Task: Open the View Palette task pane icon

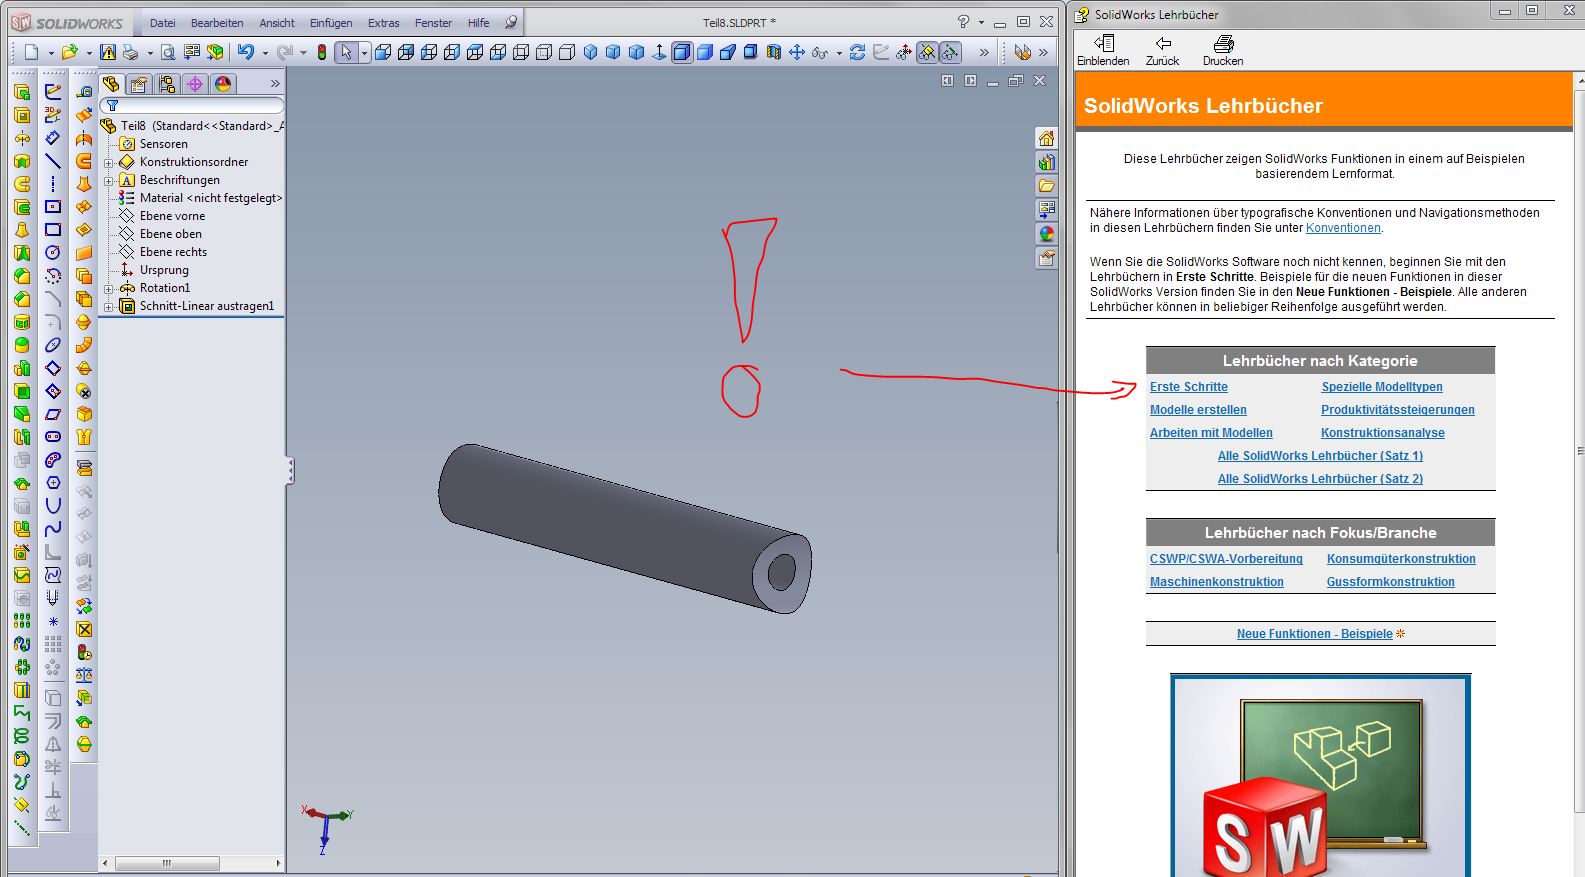Action: (1046, 210)
